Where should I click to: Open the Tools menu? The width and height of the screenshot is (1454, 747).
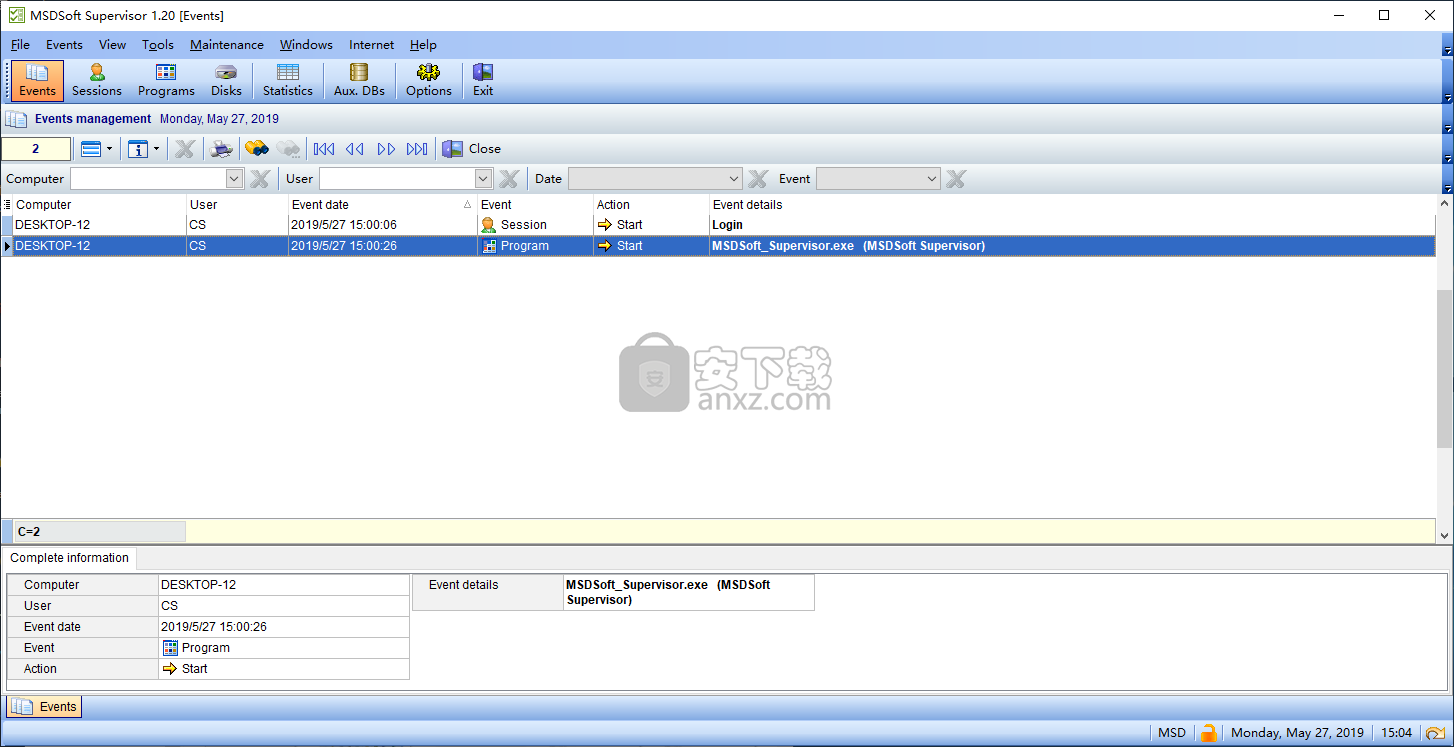click(158, 45)
